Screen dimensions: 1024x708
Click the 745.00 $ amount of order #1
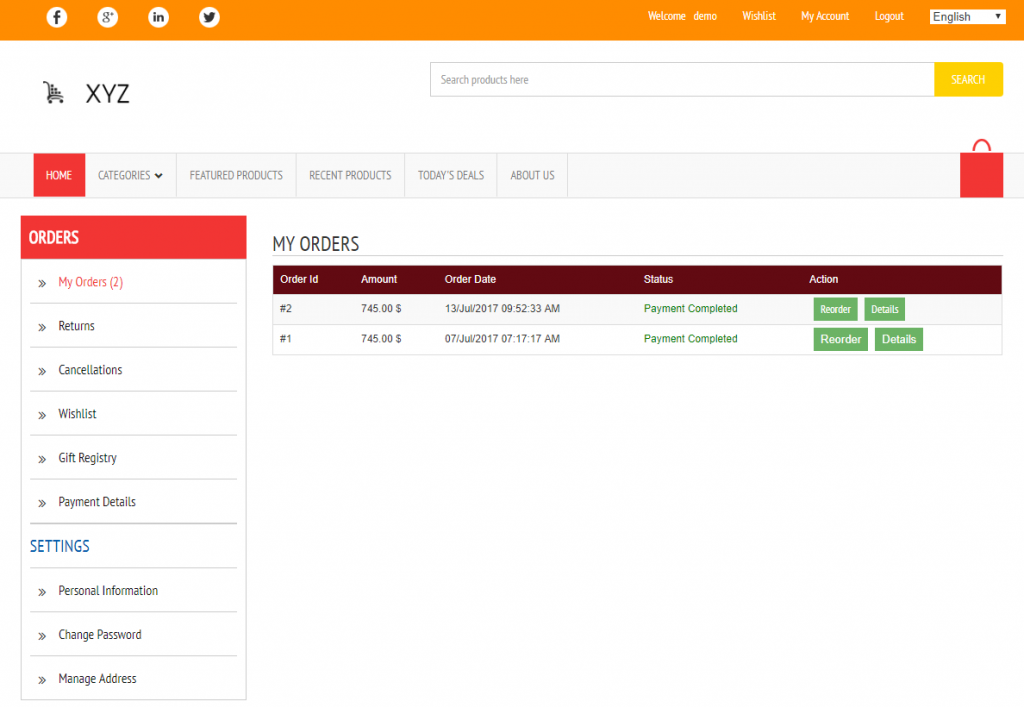(381, 338)
